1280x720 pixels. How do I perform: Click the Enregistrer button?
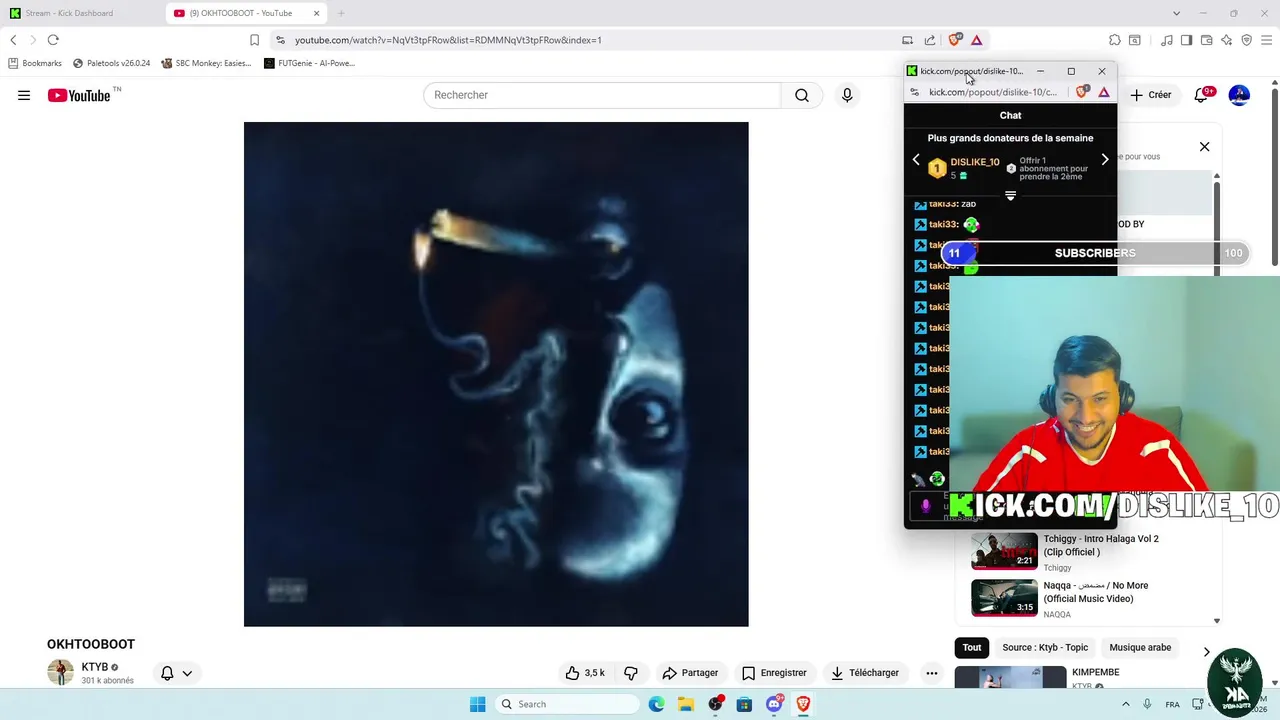coord(774,673)
